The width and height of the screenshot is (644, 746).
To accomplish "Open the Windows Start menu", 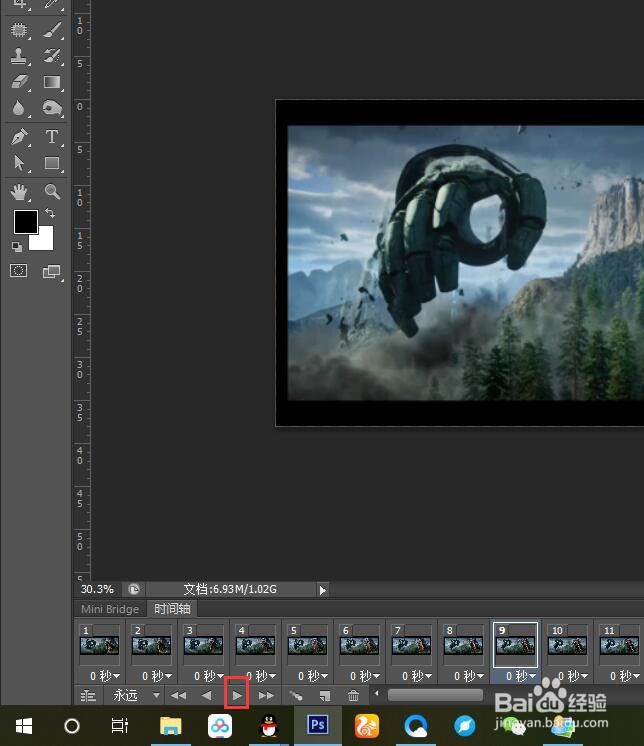I will pyautogui.click(x=24, y=726).
